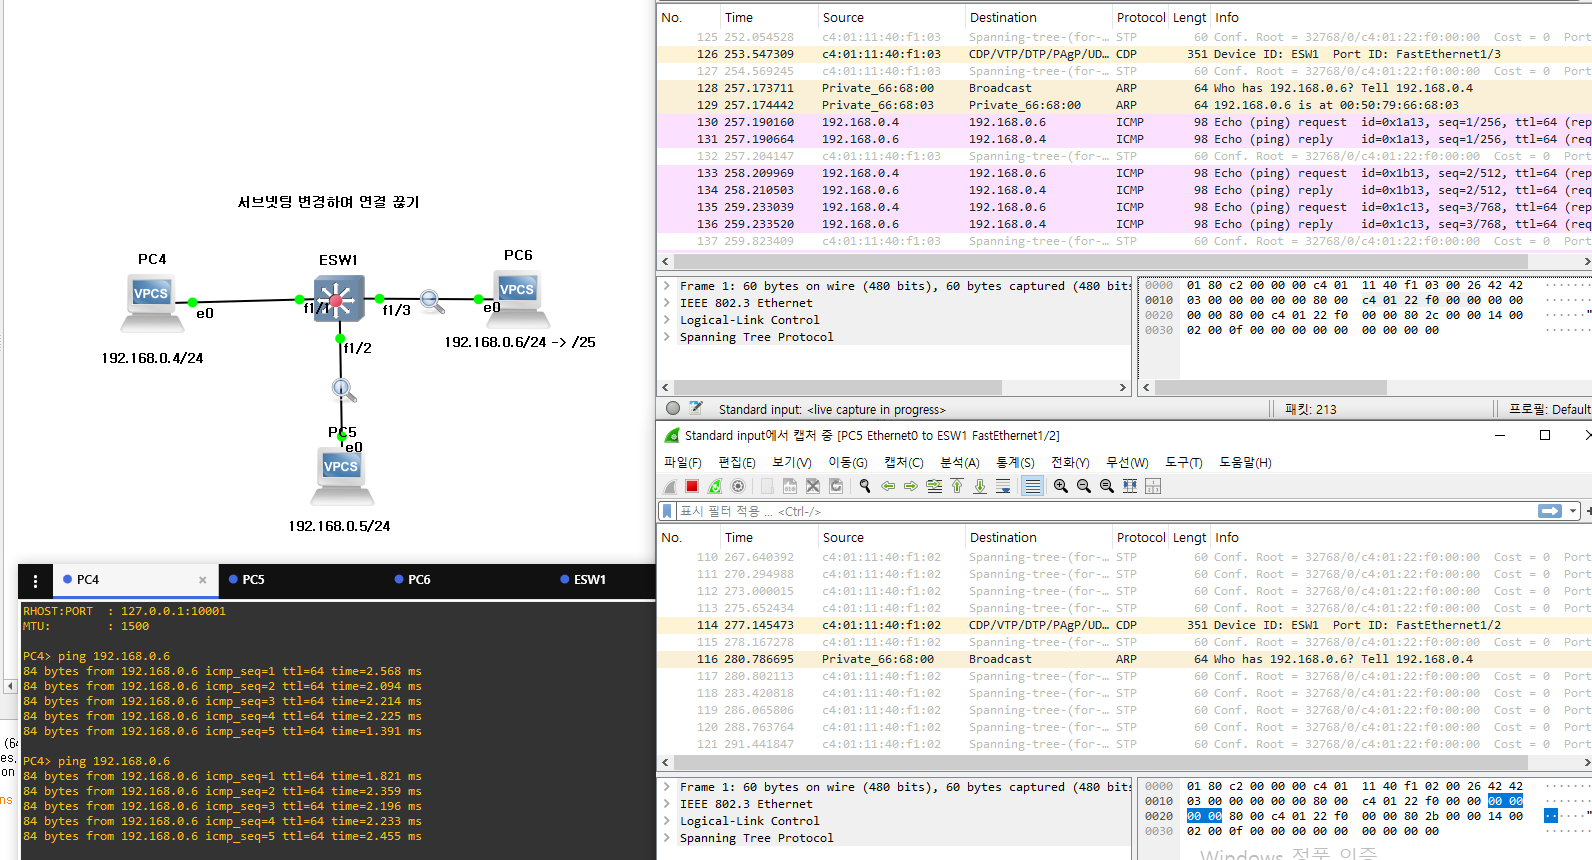Restart the current capture
The image size is (1592, 860).
point(715,486)
